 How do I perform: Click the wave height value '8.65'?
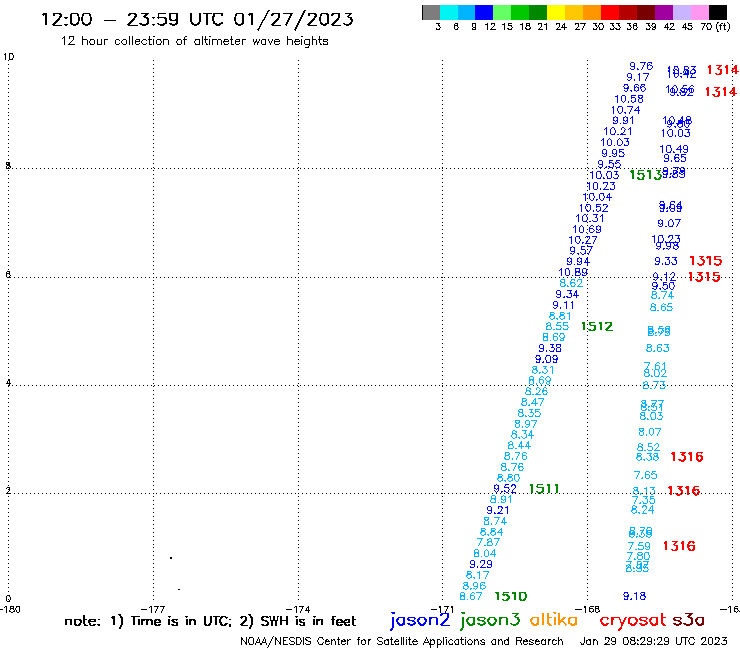pyautogui.click(x=661, y=307)
